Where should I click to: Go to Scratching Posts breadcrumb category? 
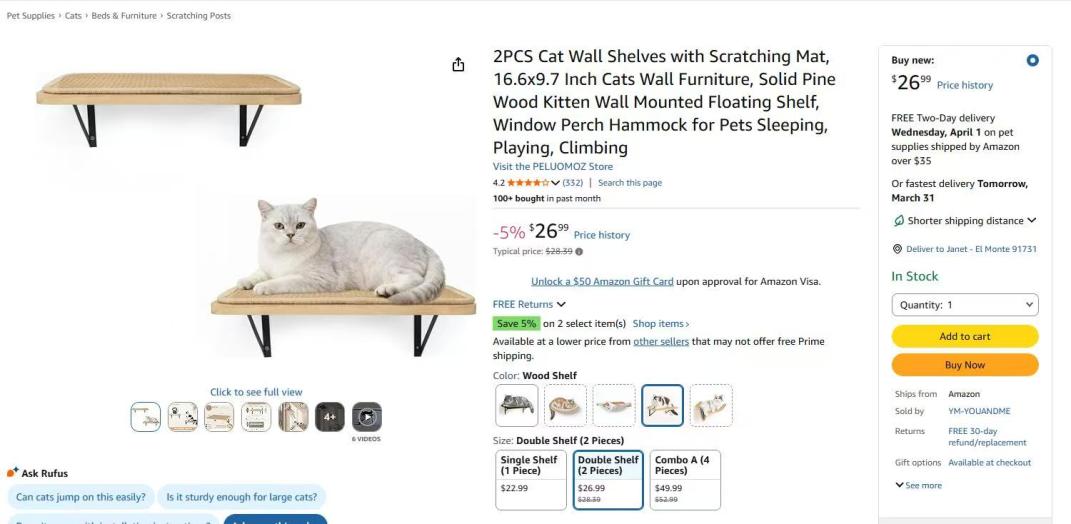coord(199,16)
